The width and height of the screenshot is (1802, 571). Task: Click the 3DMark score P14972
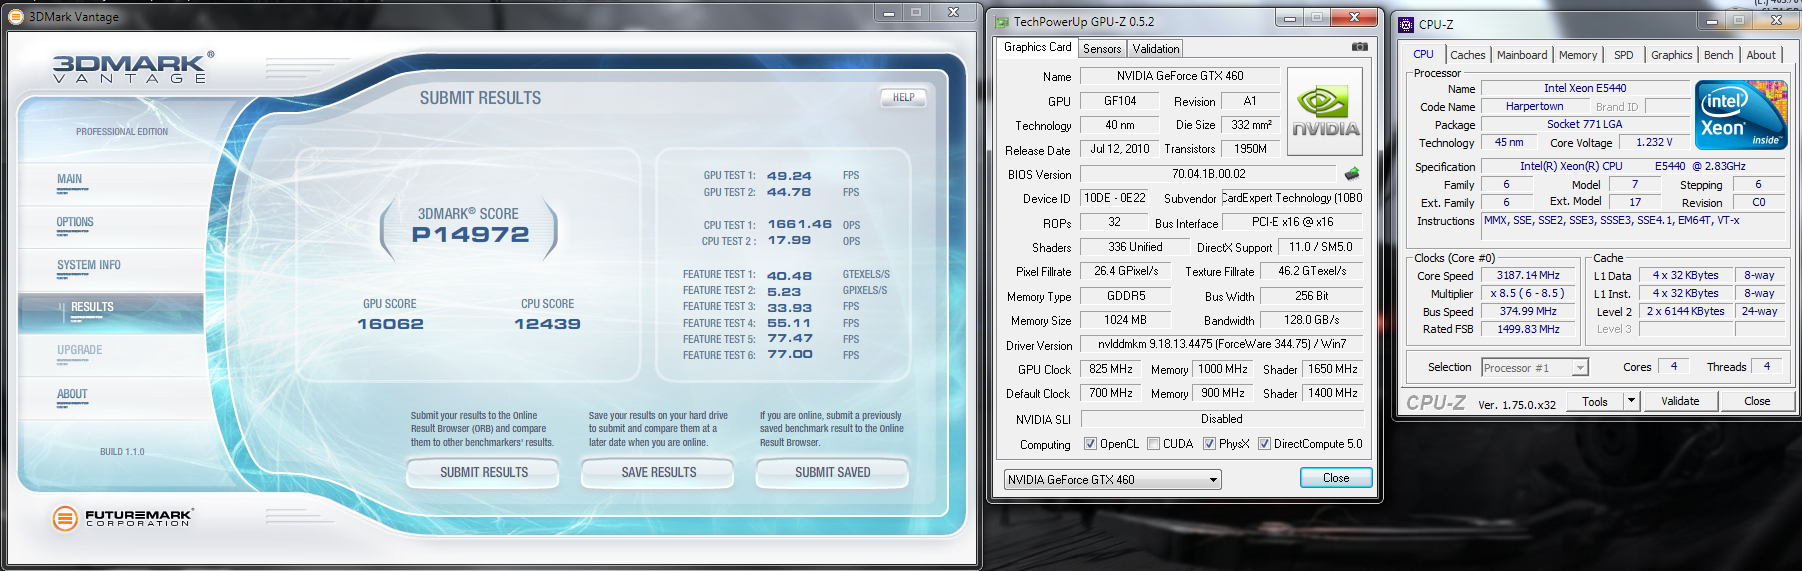tap(470, 235)
